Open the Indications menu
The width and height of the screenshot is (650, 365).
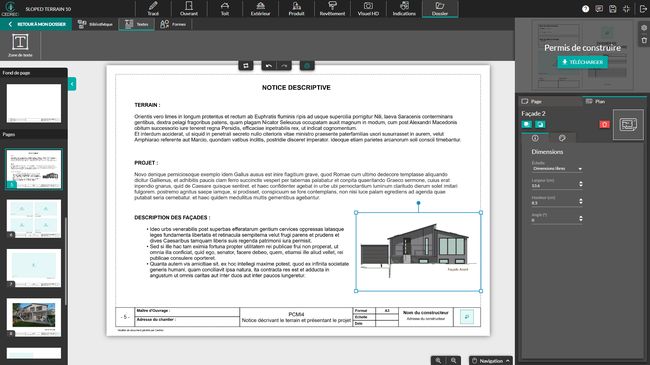pyautogui.click(x=404, y=9)
